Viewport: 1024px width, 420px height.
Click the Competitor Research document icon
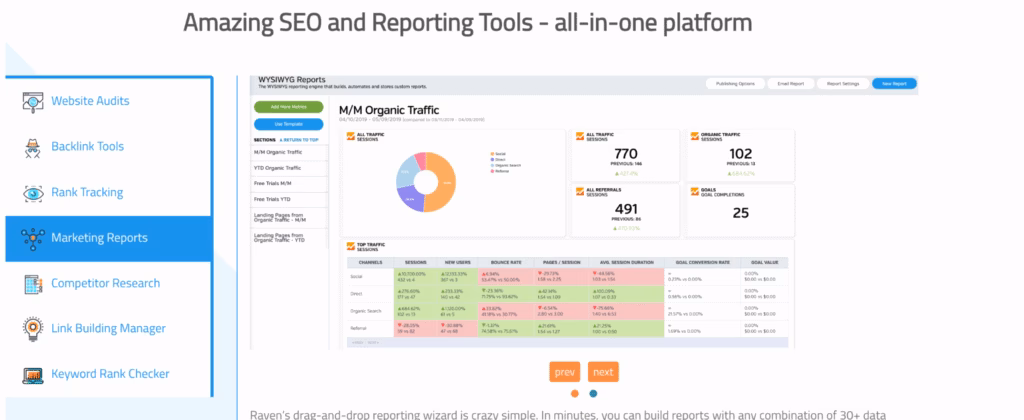tap(31, 284)
